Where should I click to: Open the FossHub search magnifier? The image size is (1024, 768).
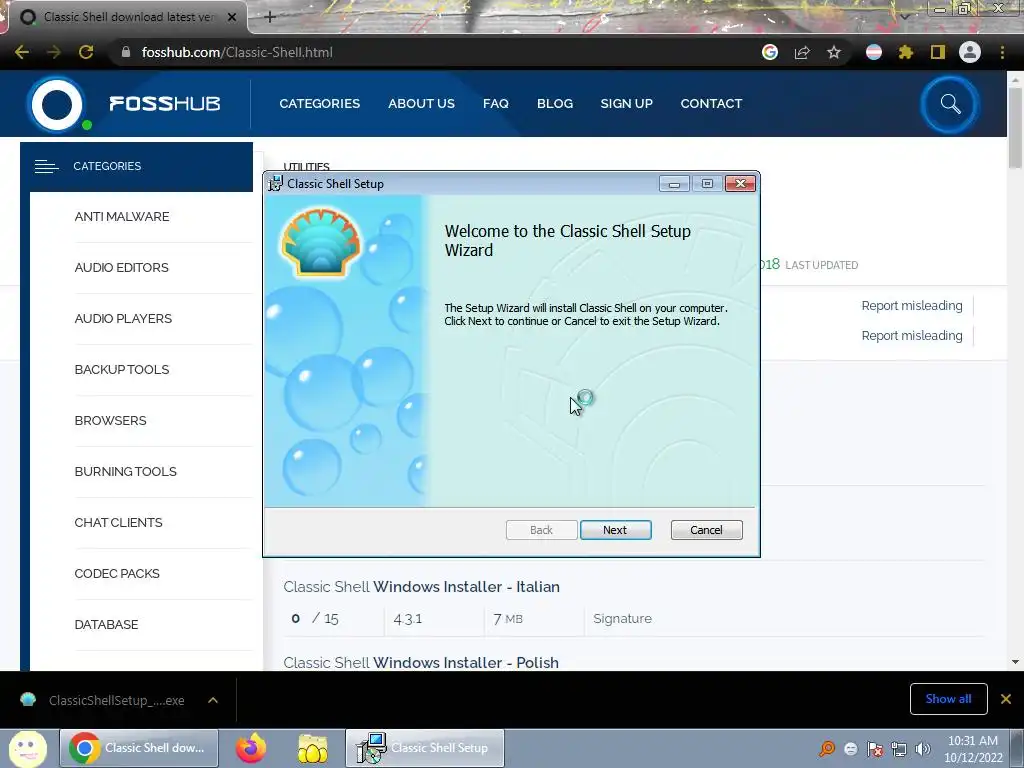click(950, 104)
